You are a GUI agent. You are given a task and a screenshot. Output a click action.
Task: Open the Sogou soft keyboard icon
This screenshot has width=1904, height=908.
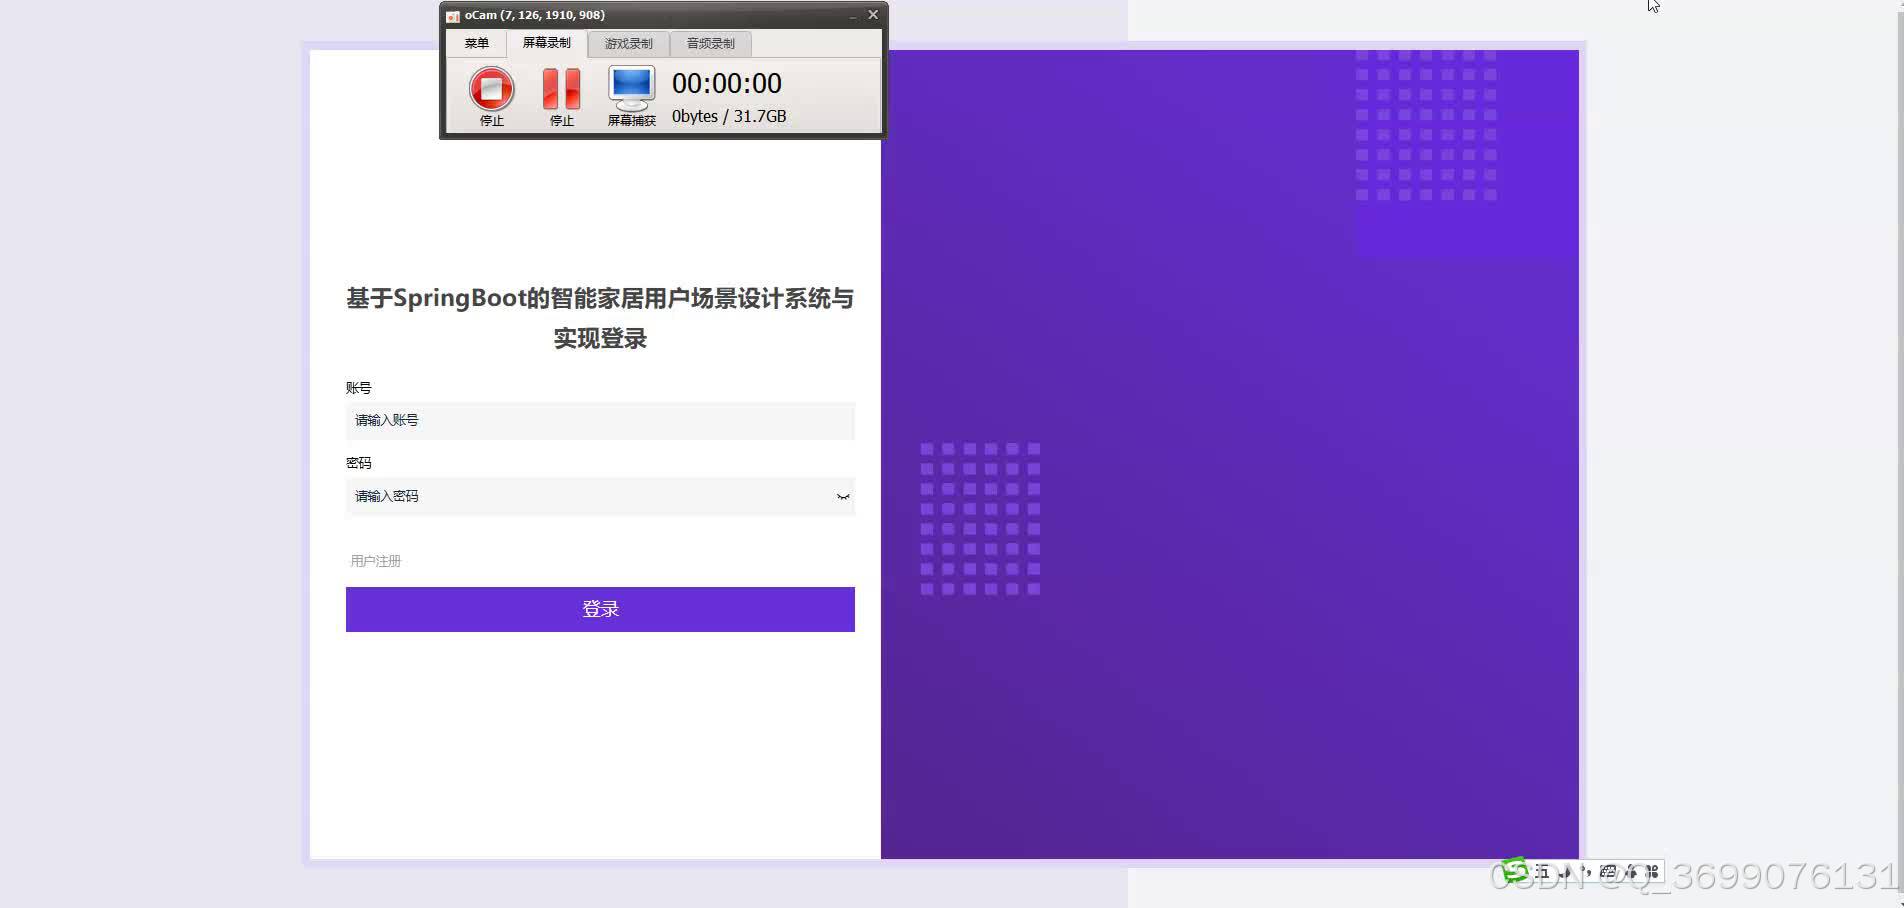(x=1608, y=871)
